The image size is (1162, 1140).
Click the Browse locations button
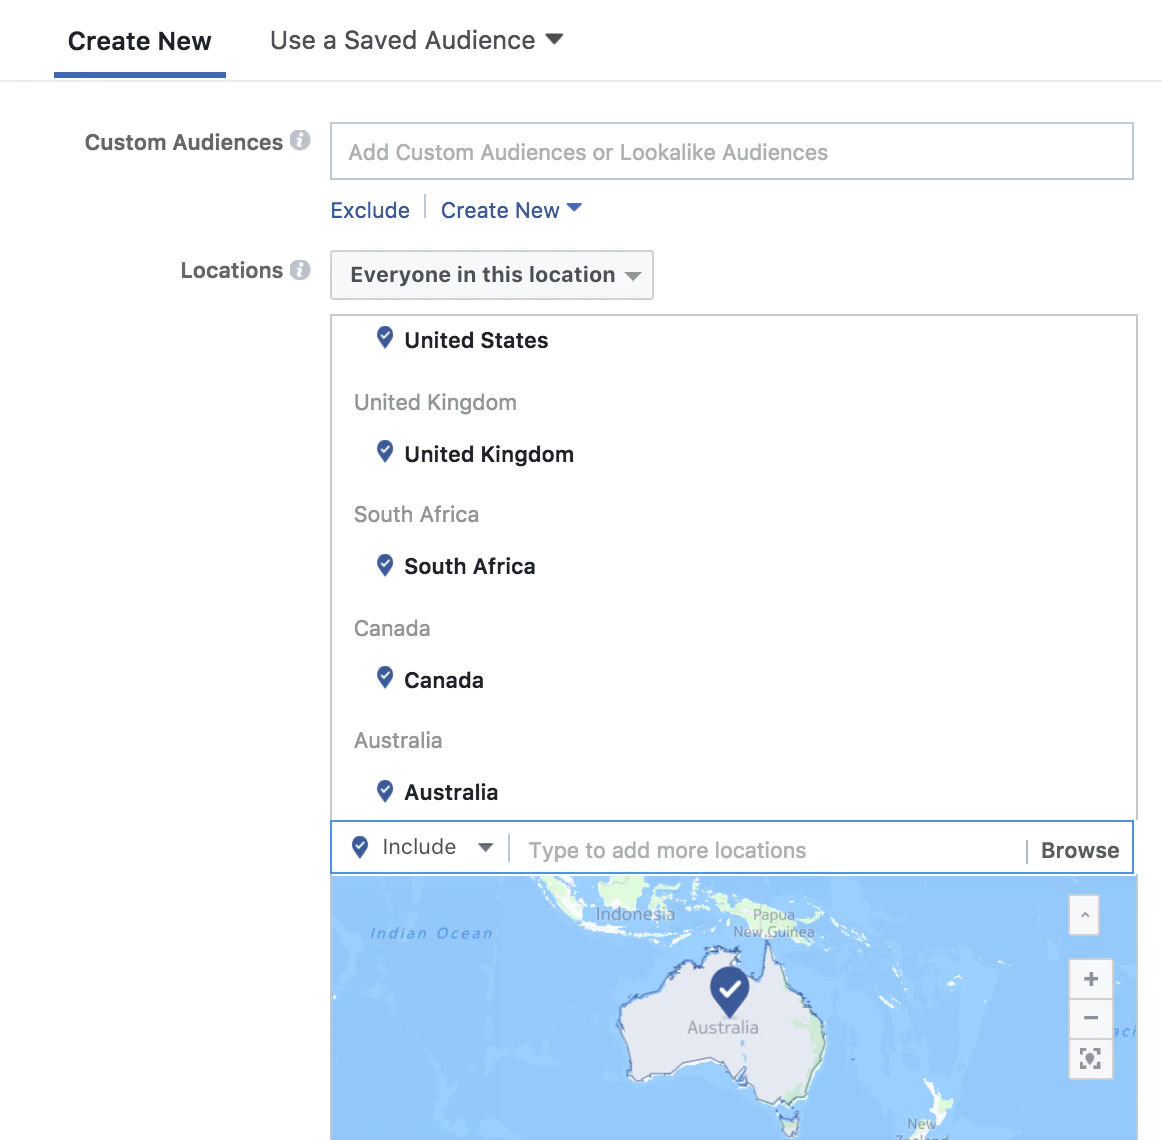[x=1080, y=850]
